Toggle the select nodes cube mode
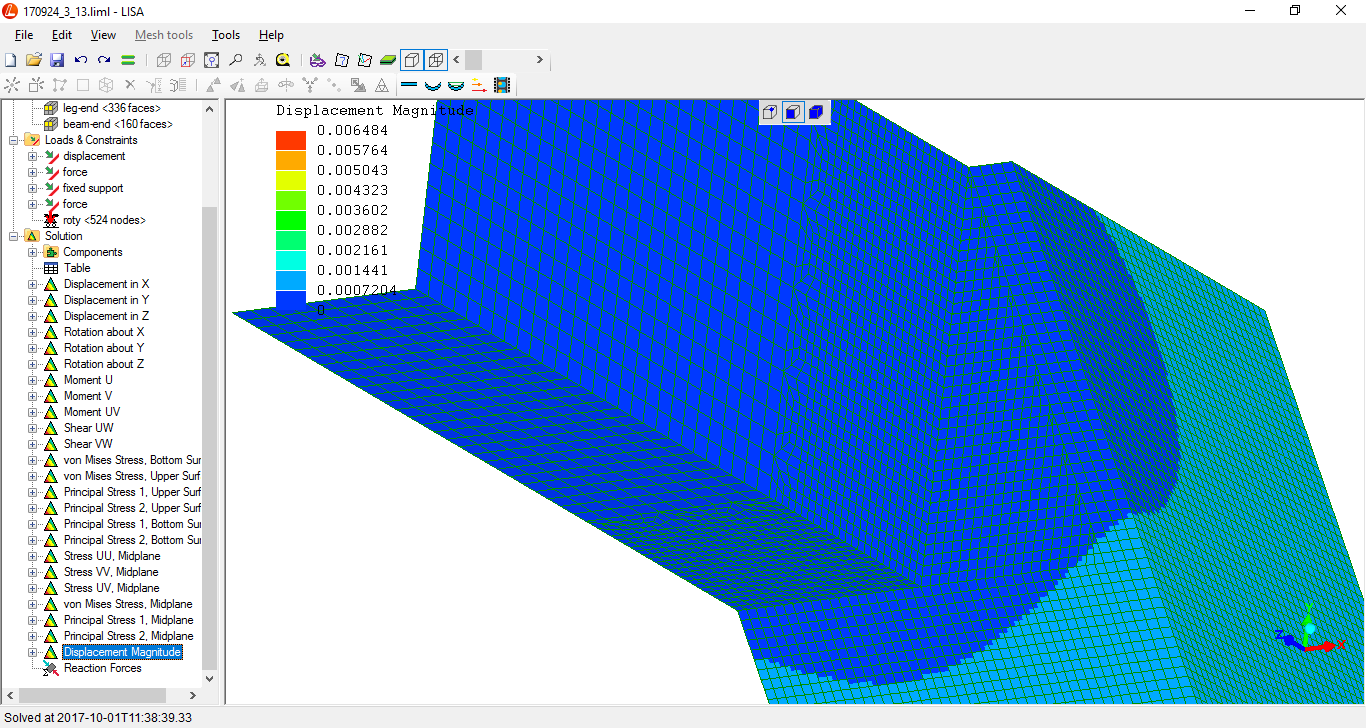Image resolution: width=1366 pixels, height=728 pixels. [769, 112]
